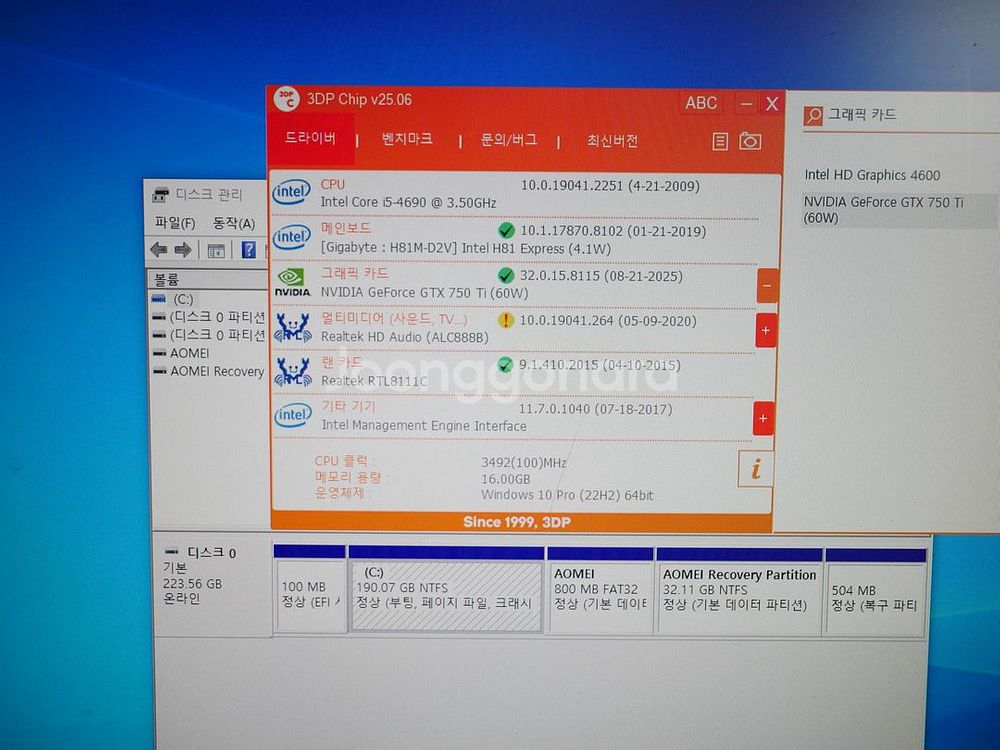The width and height of the screenshot is (1000, 750).
Task: Click Windows 10 Pro (22H2) 64bit text
Action: pyautogui.click(x=567, y=495)
